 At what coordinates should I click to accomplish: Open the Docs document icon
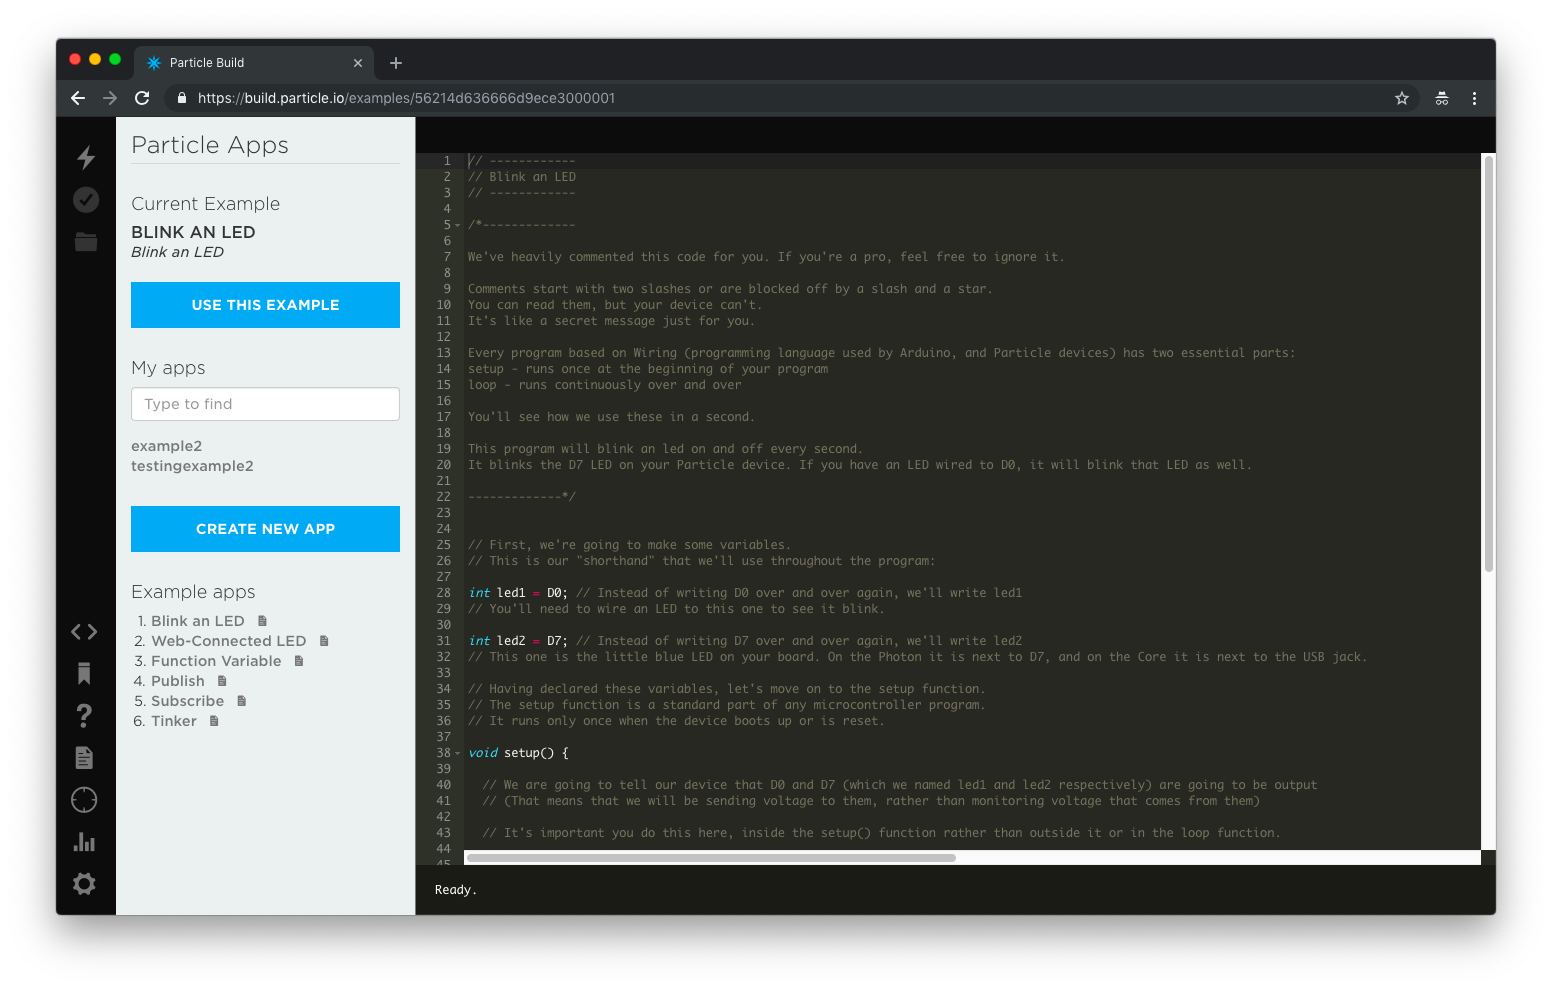[84, 758]
